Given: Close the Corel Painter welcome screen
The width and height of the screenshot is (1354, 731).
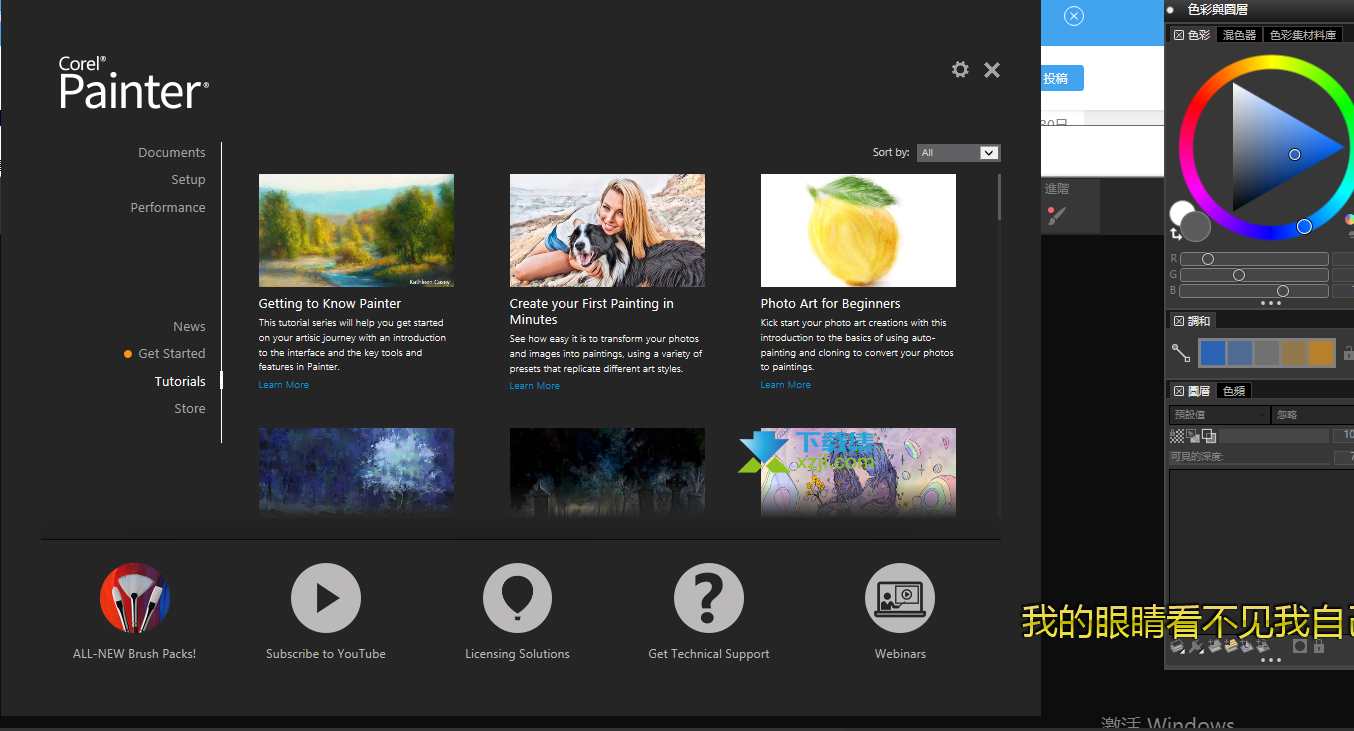Looking at the screenshot, I should (992, 69).
